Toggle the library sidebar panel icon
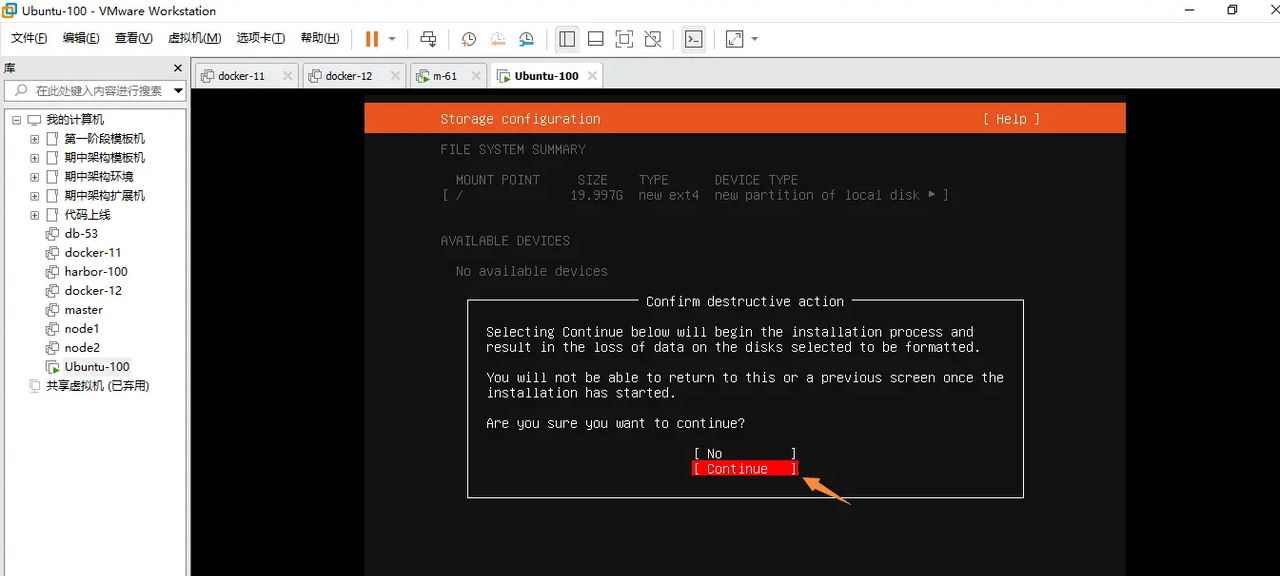 click(567, 39)
